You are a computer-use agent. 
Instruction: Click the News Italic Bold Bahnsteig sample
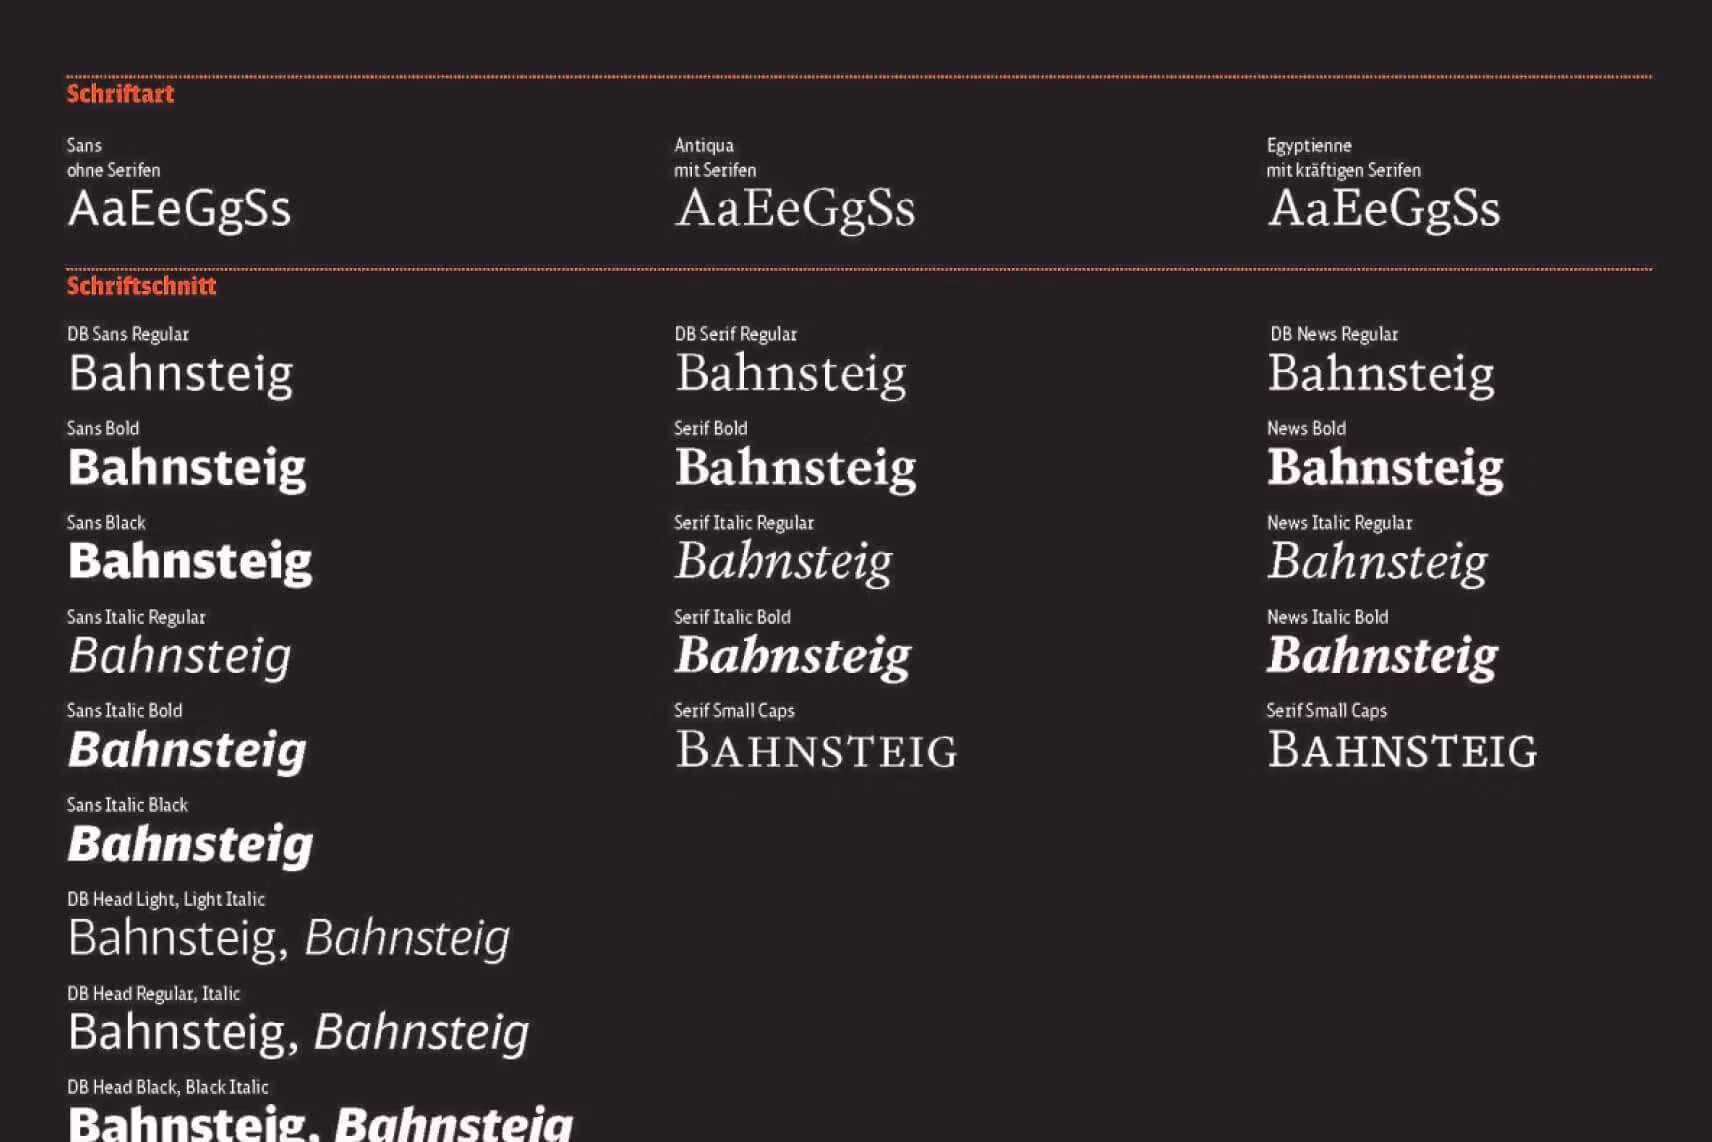point(1382,657)
